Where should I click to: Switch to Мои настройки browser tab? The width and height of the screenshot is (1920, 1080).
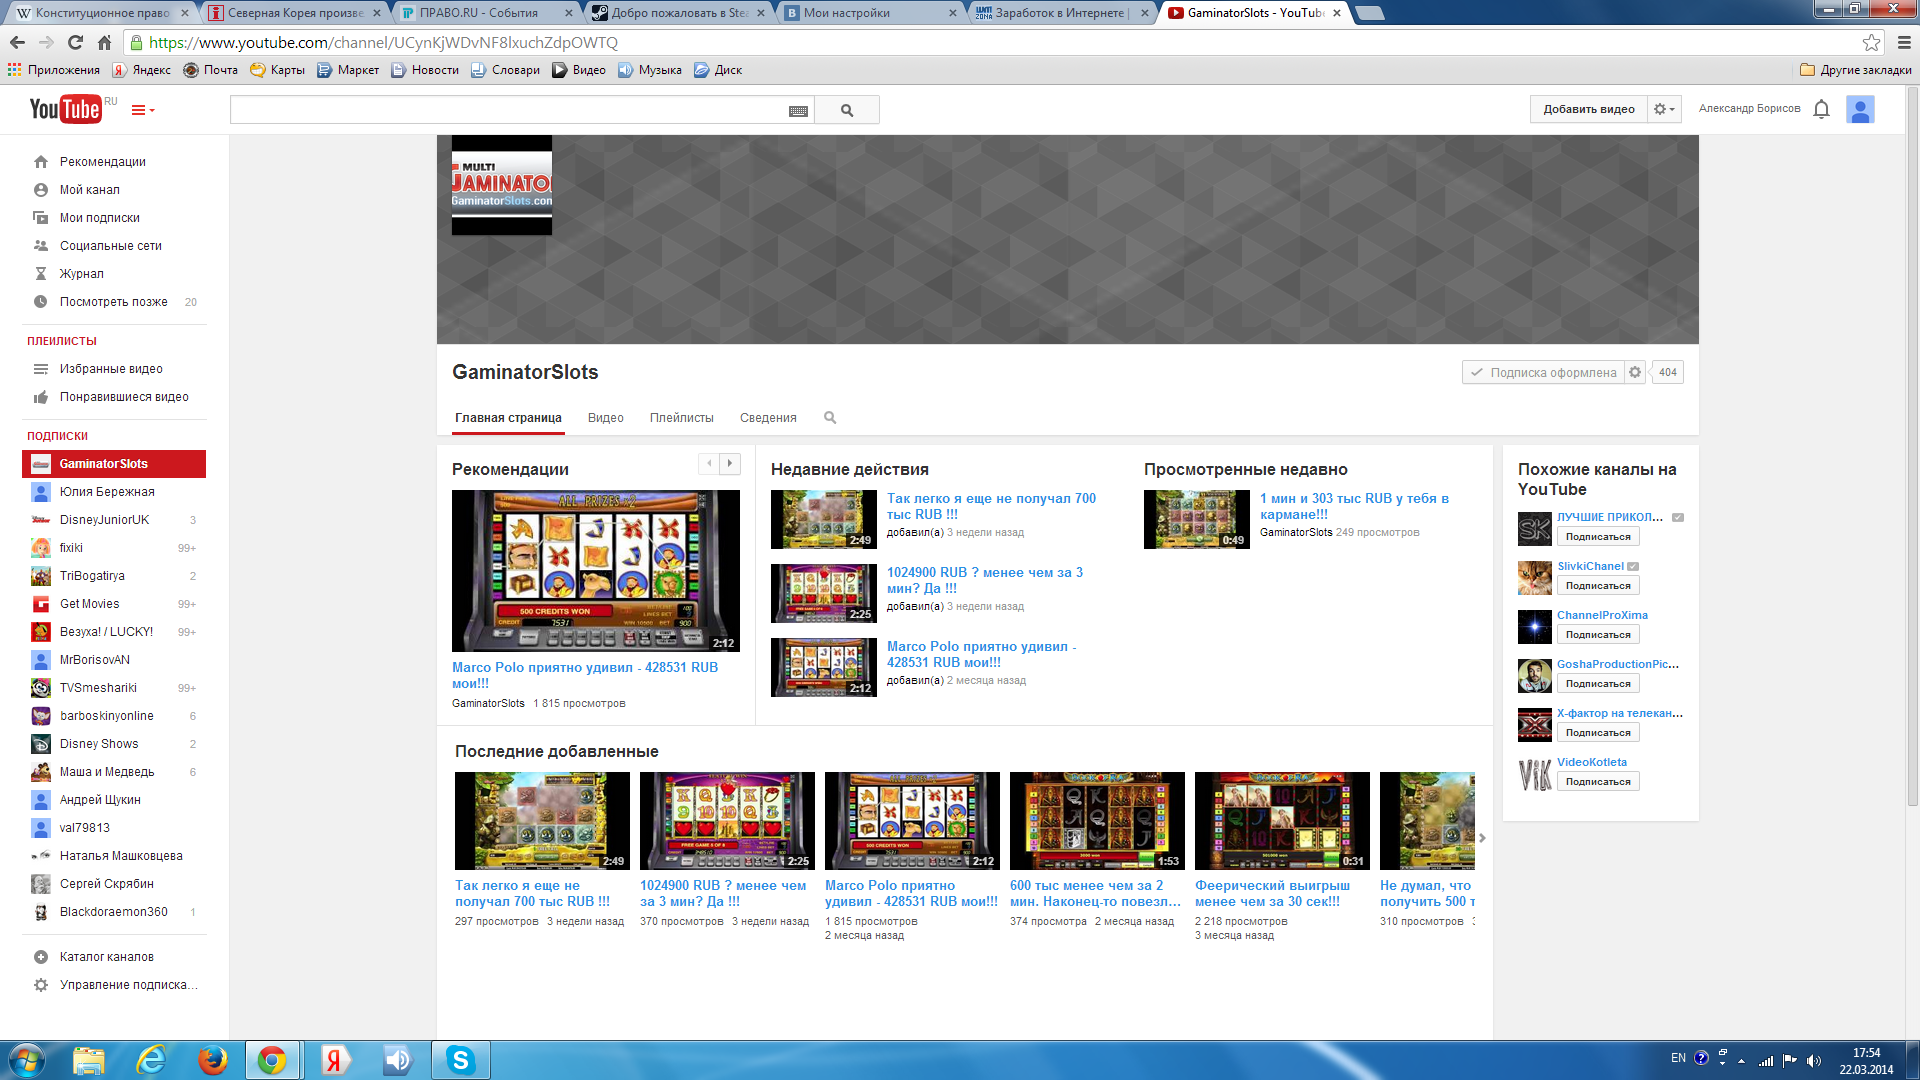point(870,13)
